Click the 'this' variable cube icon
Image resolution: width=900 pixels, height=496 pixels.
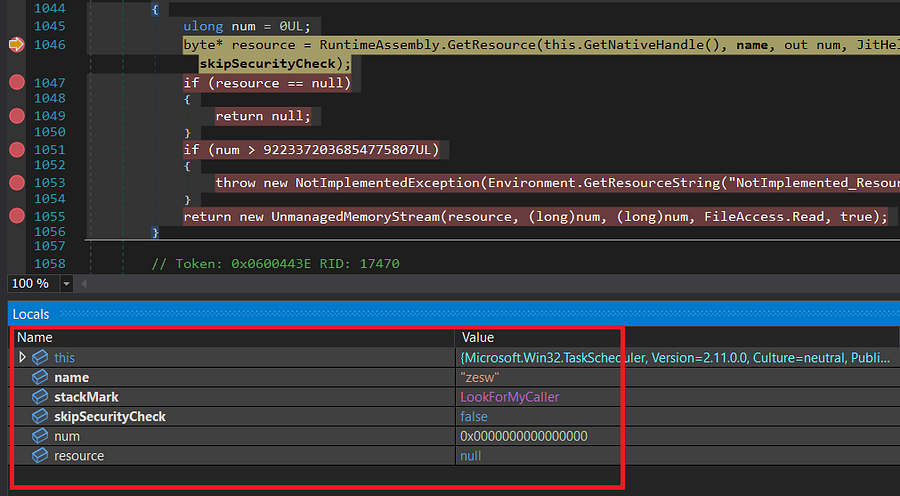click(x=40, y=358)
